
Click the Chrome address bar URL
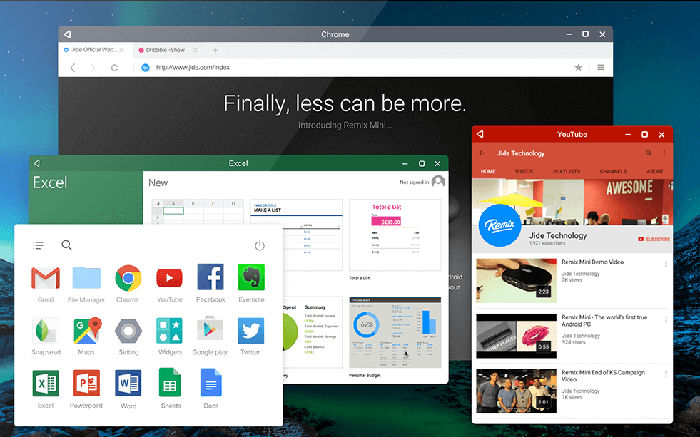click(192, 67)
